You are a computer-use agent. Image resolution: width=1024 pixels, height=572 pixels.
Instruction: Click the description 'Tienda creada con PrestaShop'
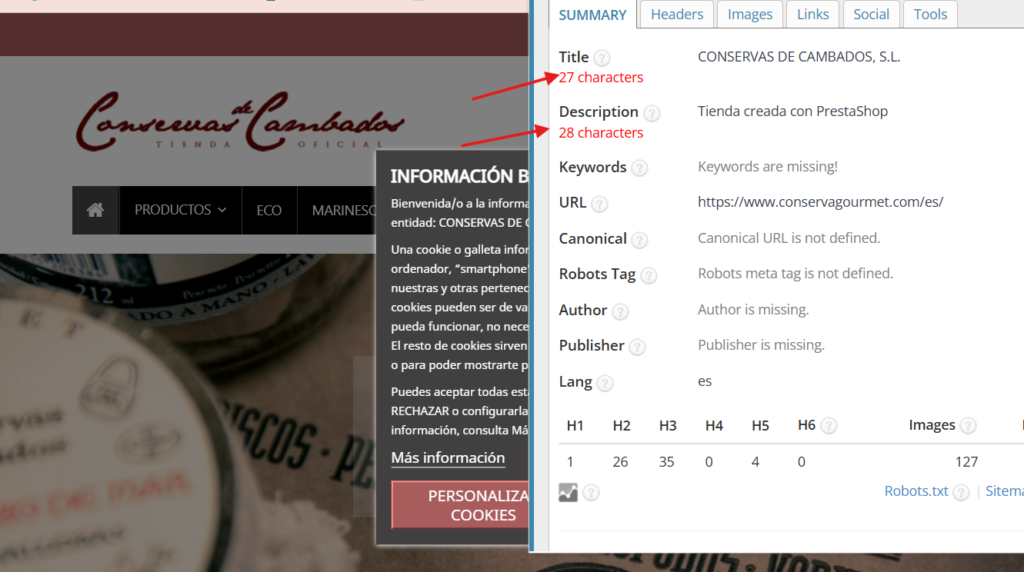point(793,112)
